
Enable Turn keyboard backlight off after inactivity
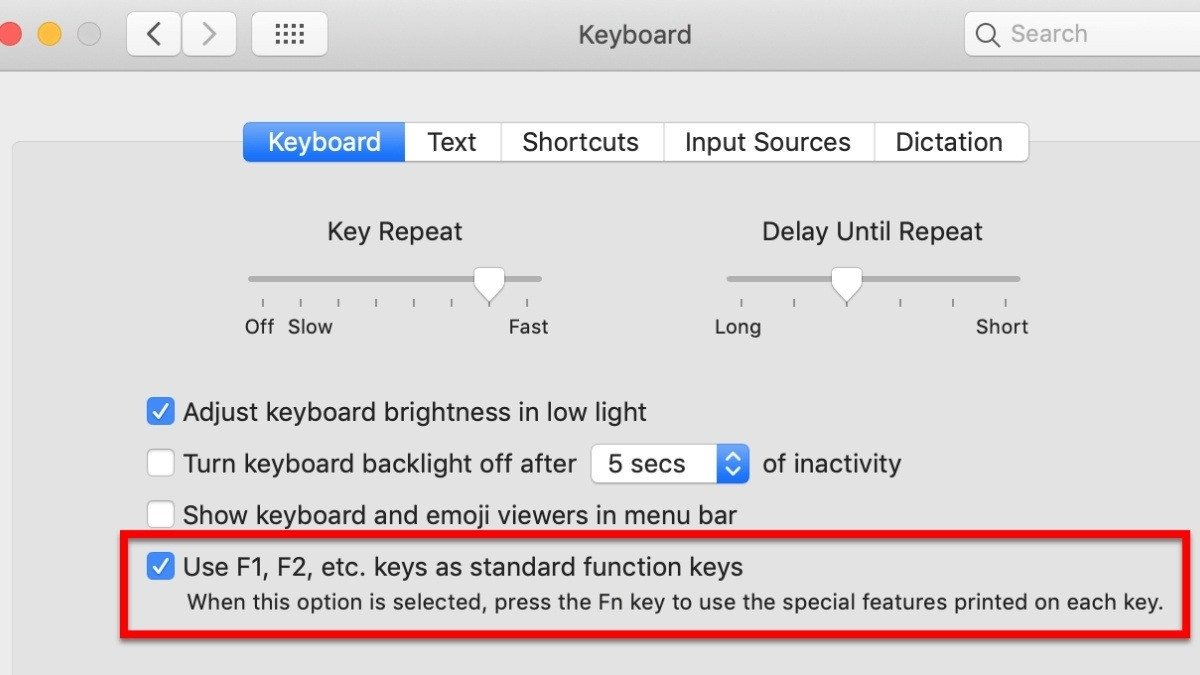point(161,463)
